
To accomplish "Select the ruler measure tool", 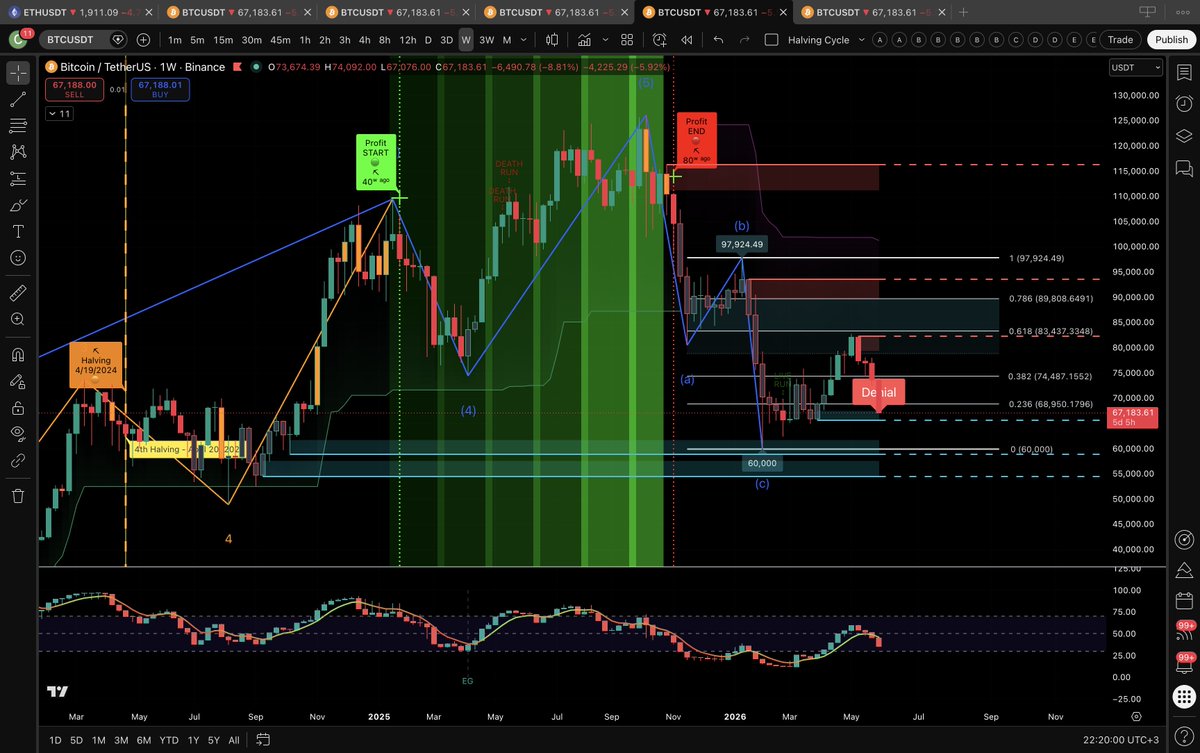I will [x=18, y=293].
